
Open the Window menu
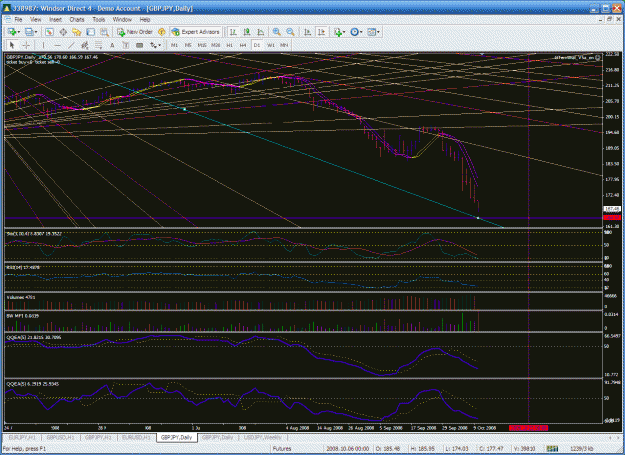[x=122, y=19]
